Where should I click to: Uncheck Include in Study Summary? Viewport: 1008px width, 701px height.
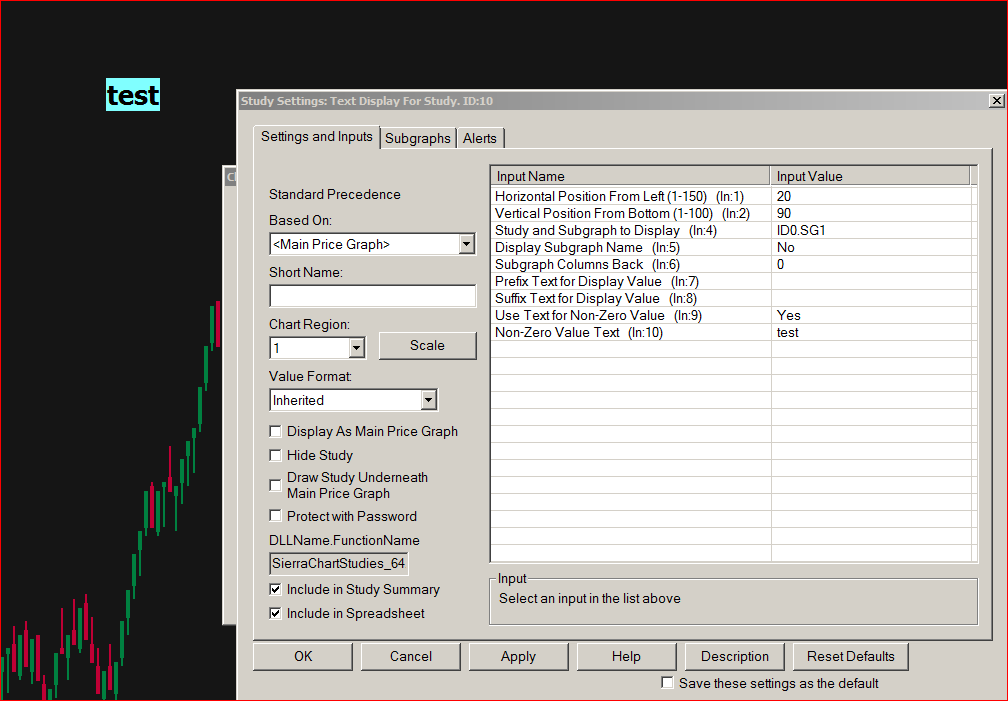[276, 590]
